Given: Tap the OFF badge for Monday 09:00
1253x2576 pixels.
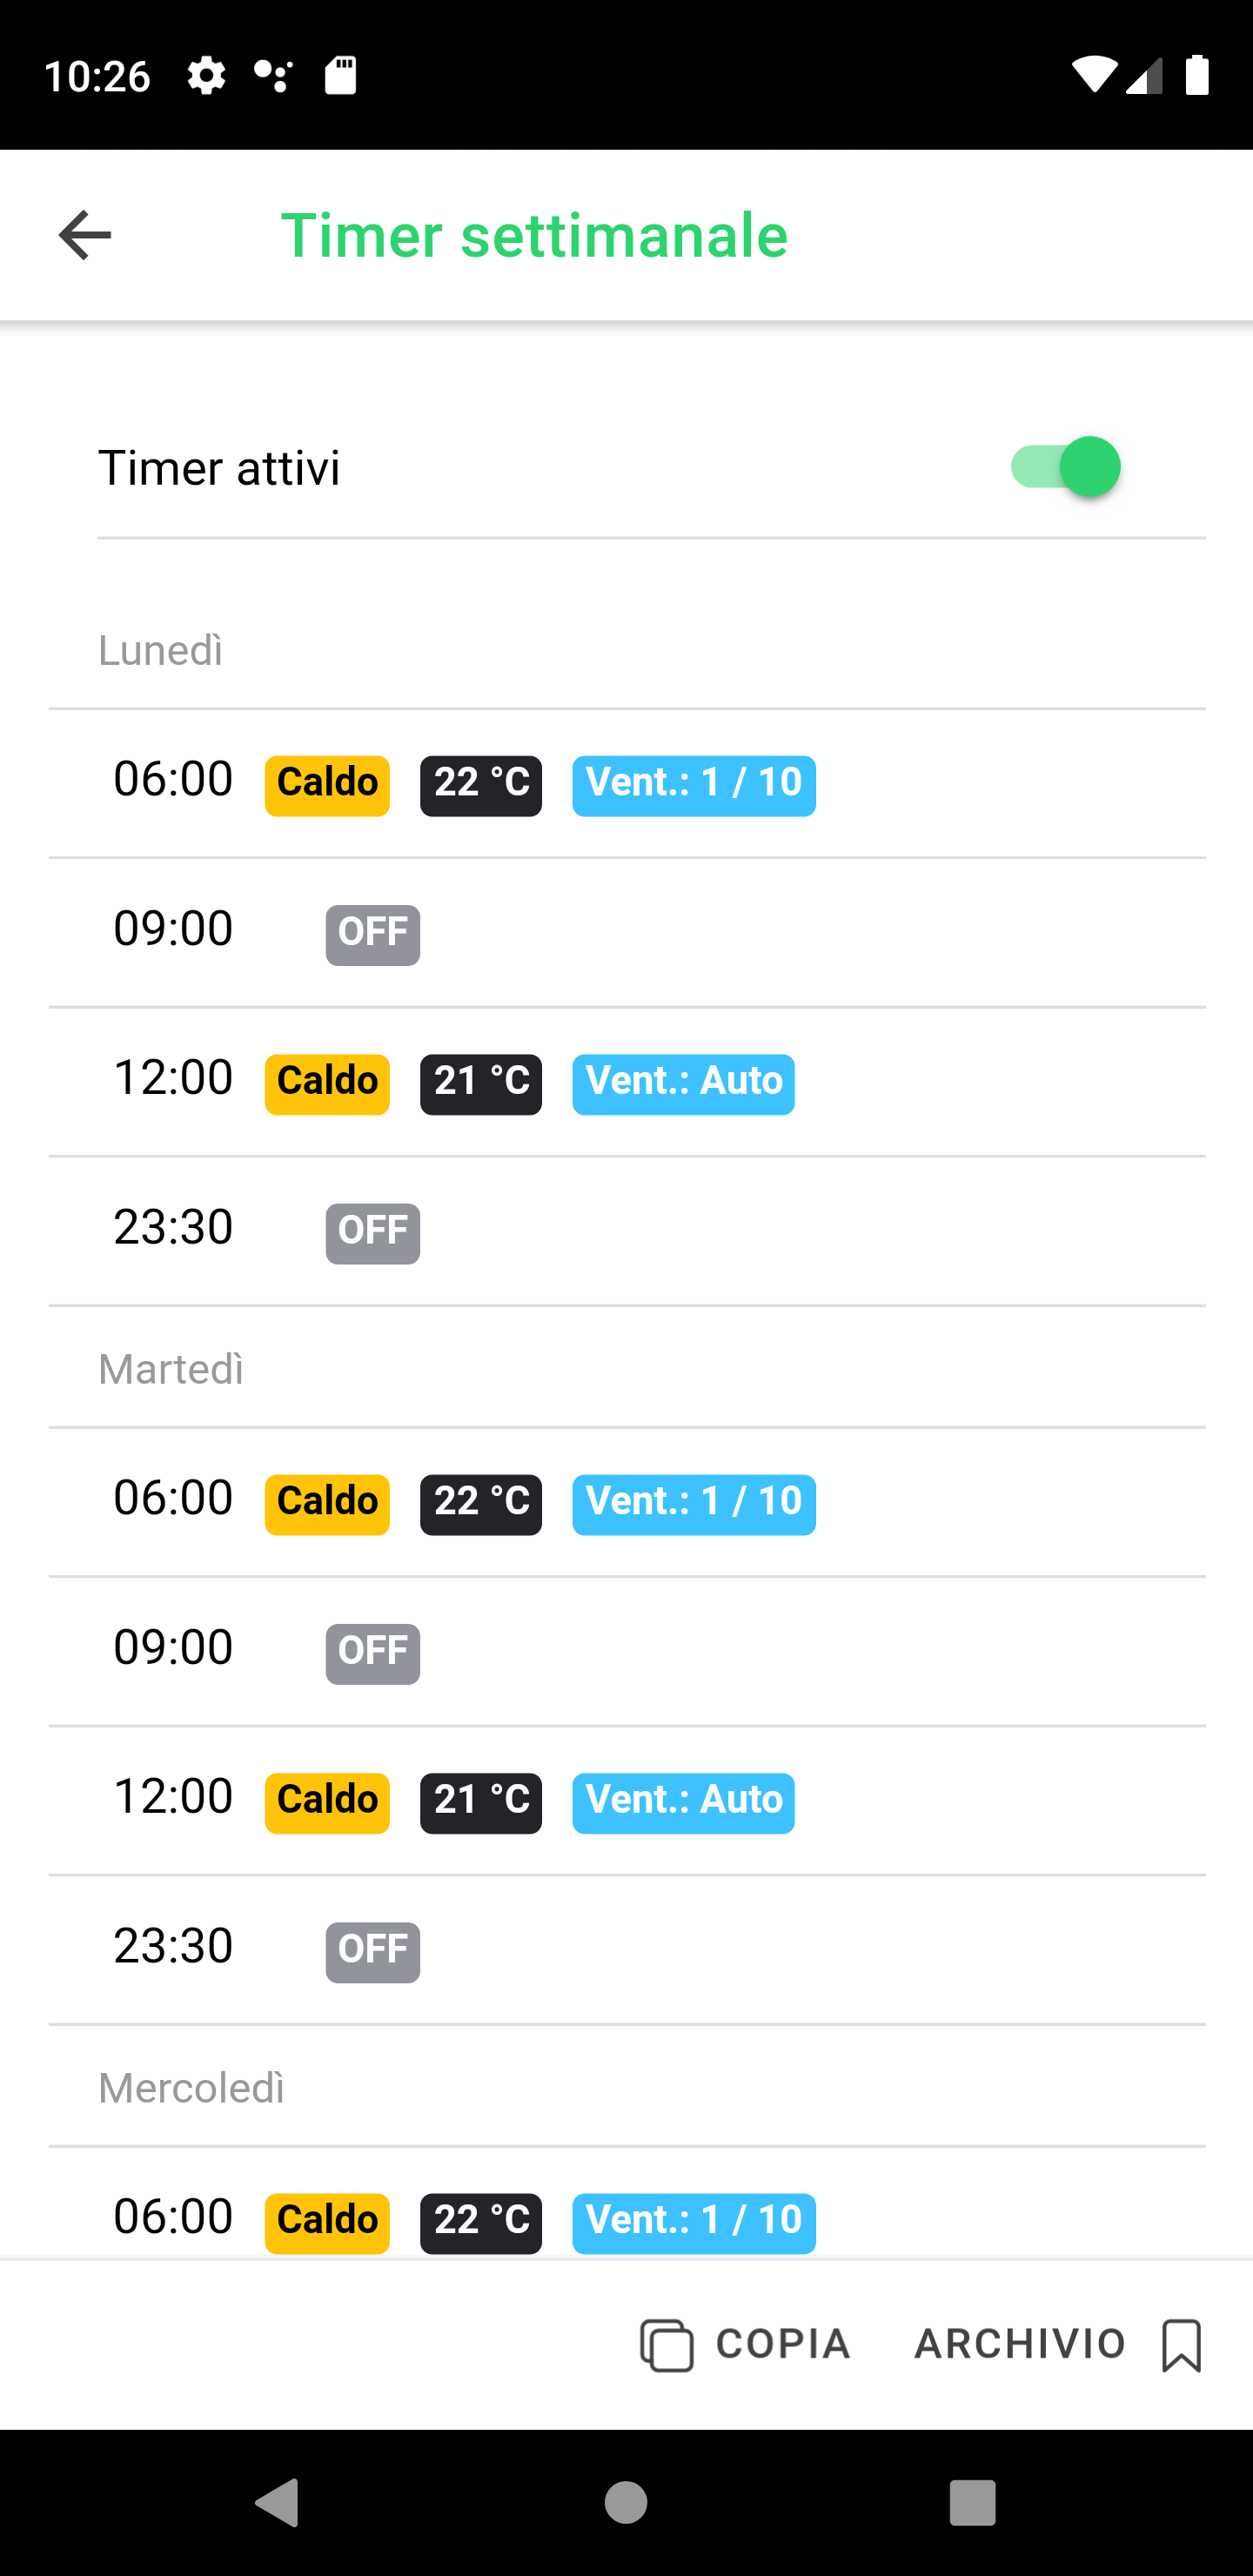Looking at the screenshot, I should click(372, 934).
